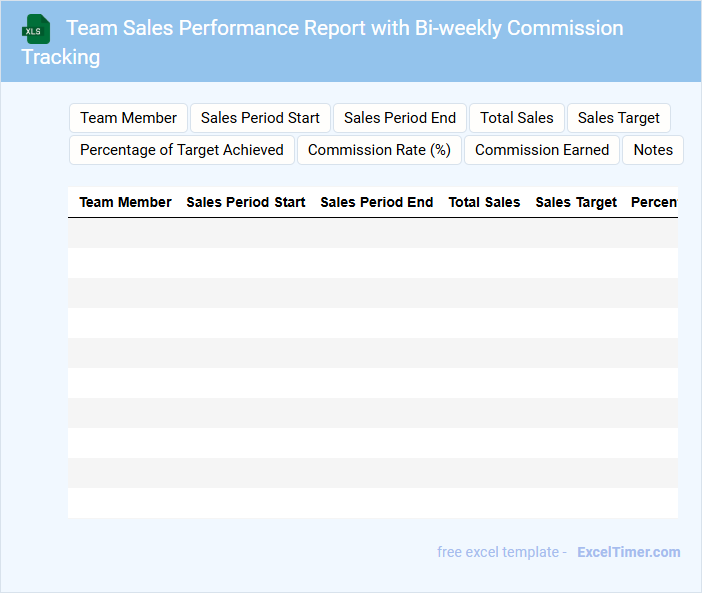The image size is (702, 593).
Task: Select the Sales Period End column header
Action: click(376, 202)
